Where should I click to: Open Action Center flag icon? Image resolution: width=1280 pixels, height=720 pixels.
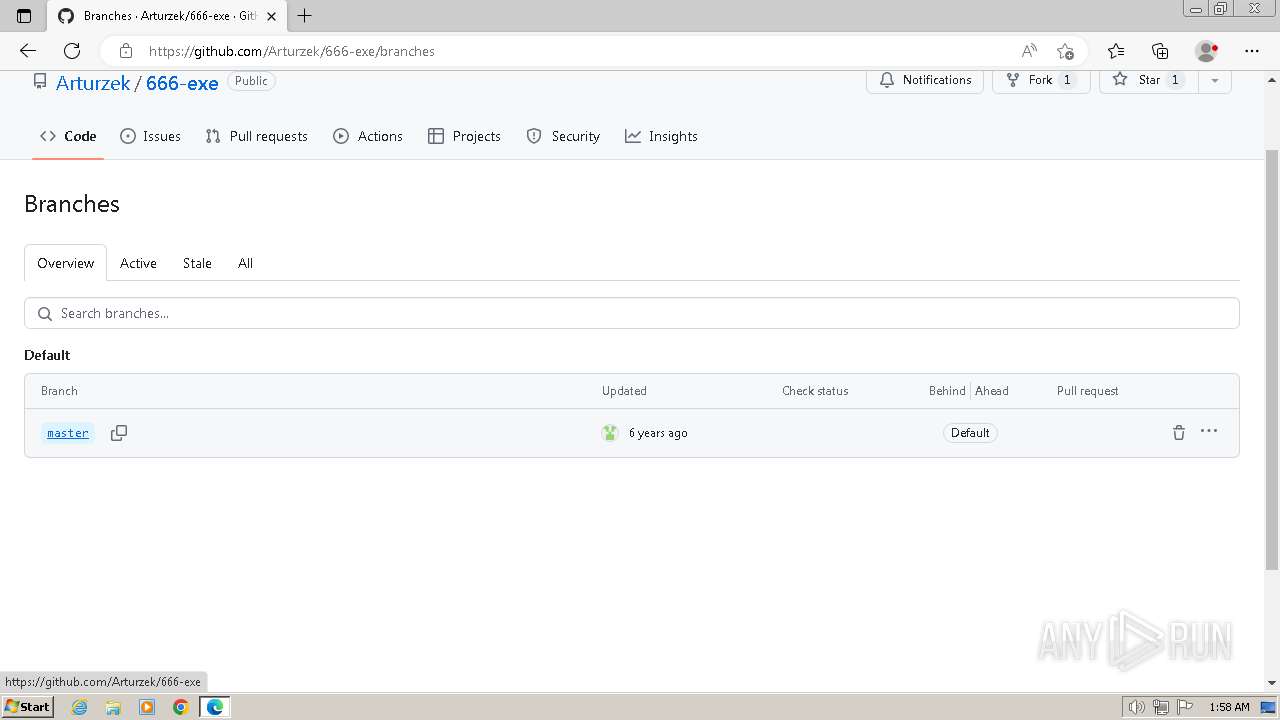point(1184,707)
